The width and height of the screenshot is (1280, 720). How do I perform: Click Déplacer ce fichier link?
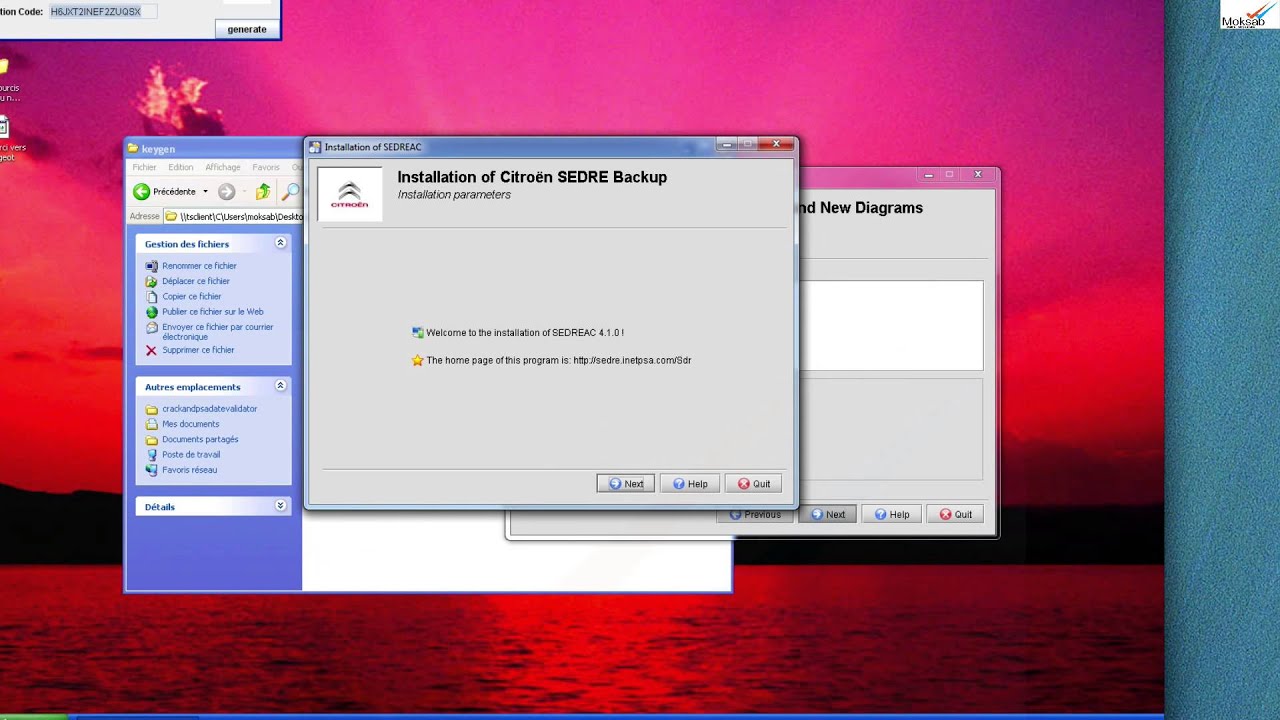coord(196,281)
